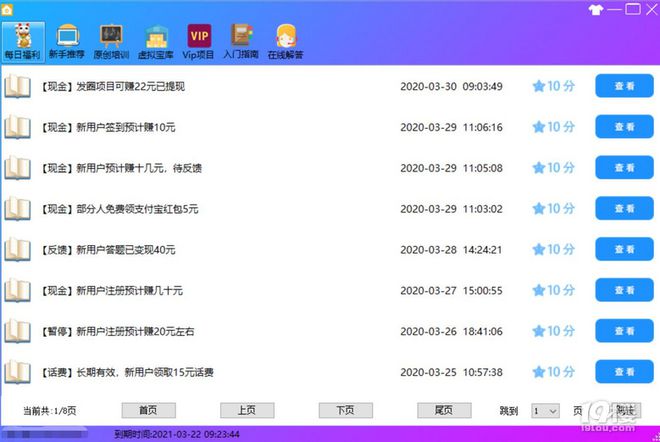Click 查看 for 新用户答题已变现40元
This screenshot has height=442, width=660.
click(624, 249)
